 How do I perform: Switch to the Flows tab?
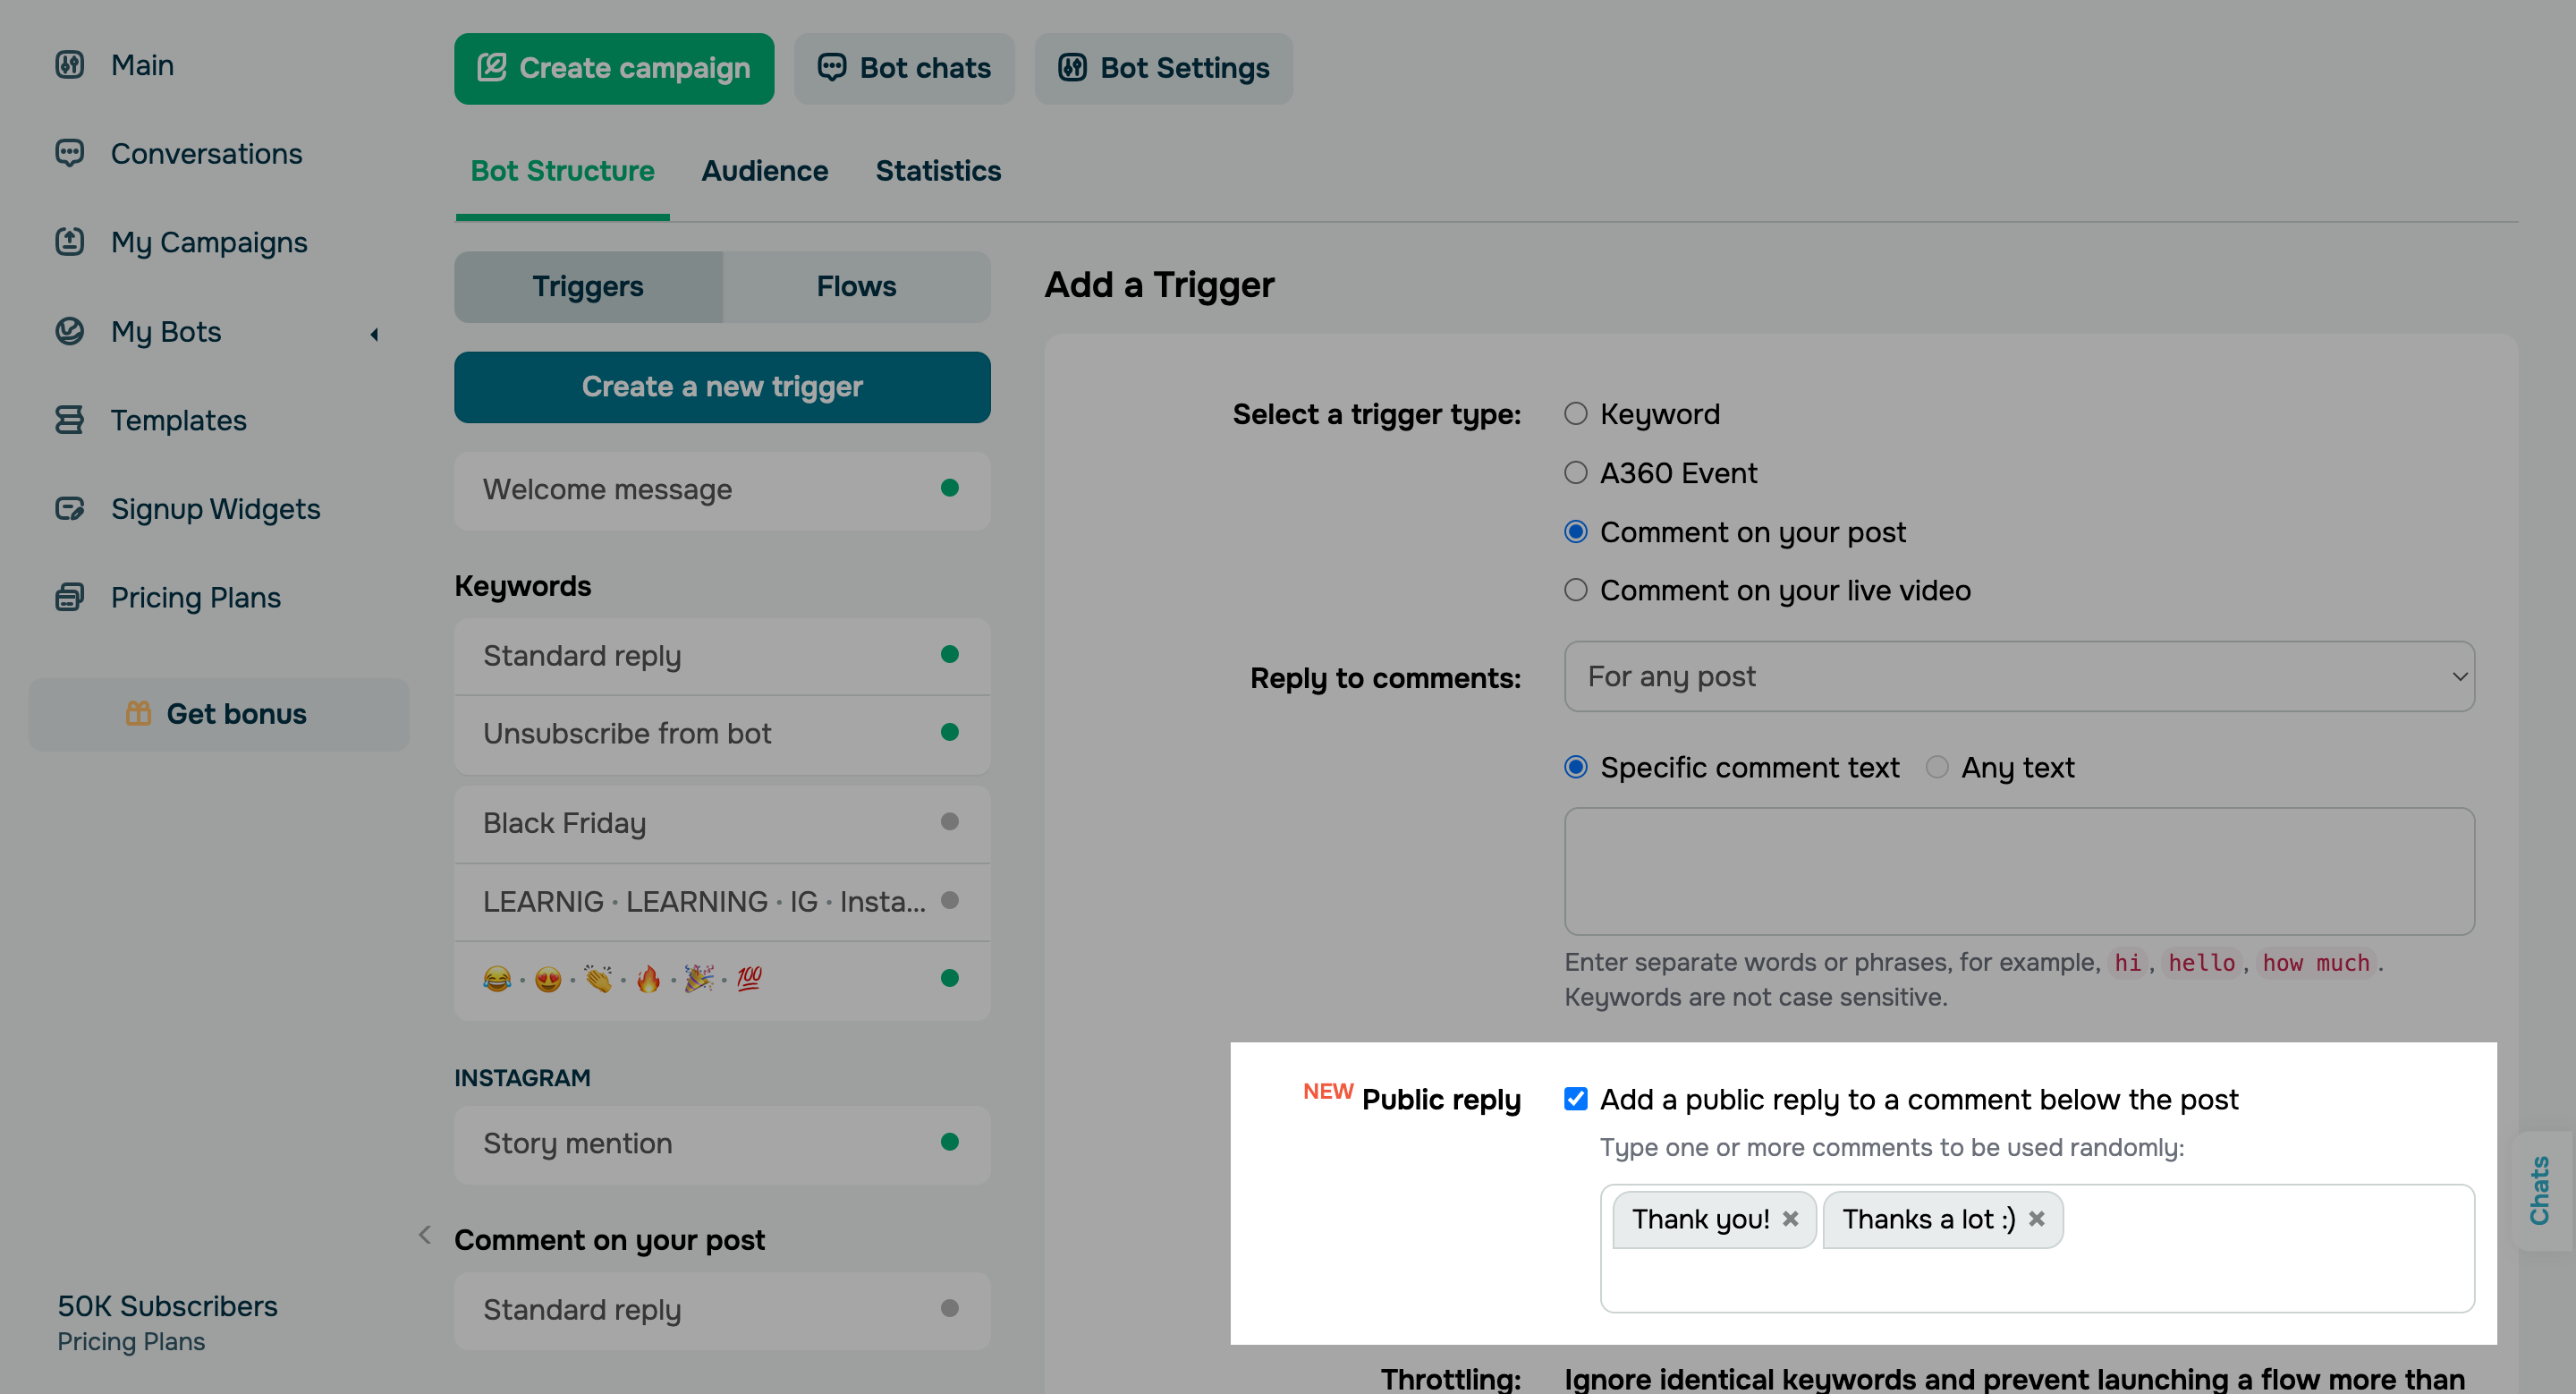point(855,286)
